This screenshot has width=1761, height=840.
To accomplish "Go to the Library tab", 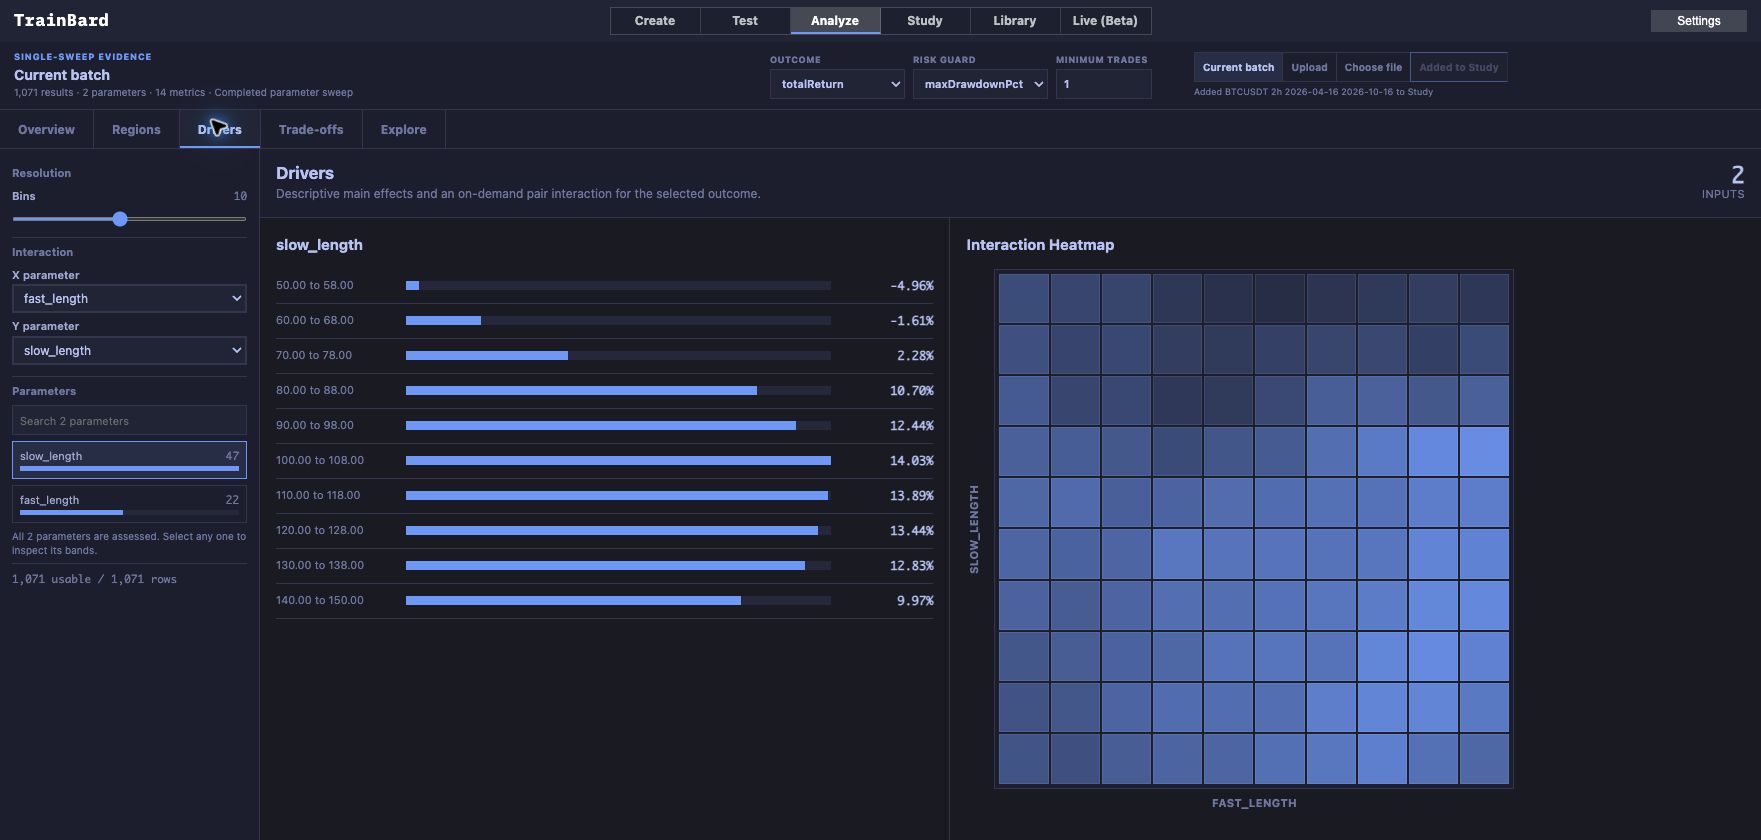I will 1015,20.
